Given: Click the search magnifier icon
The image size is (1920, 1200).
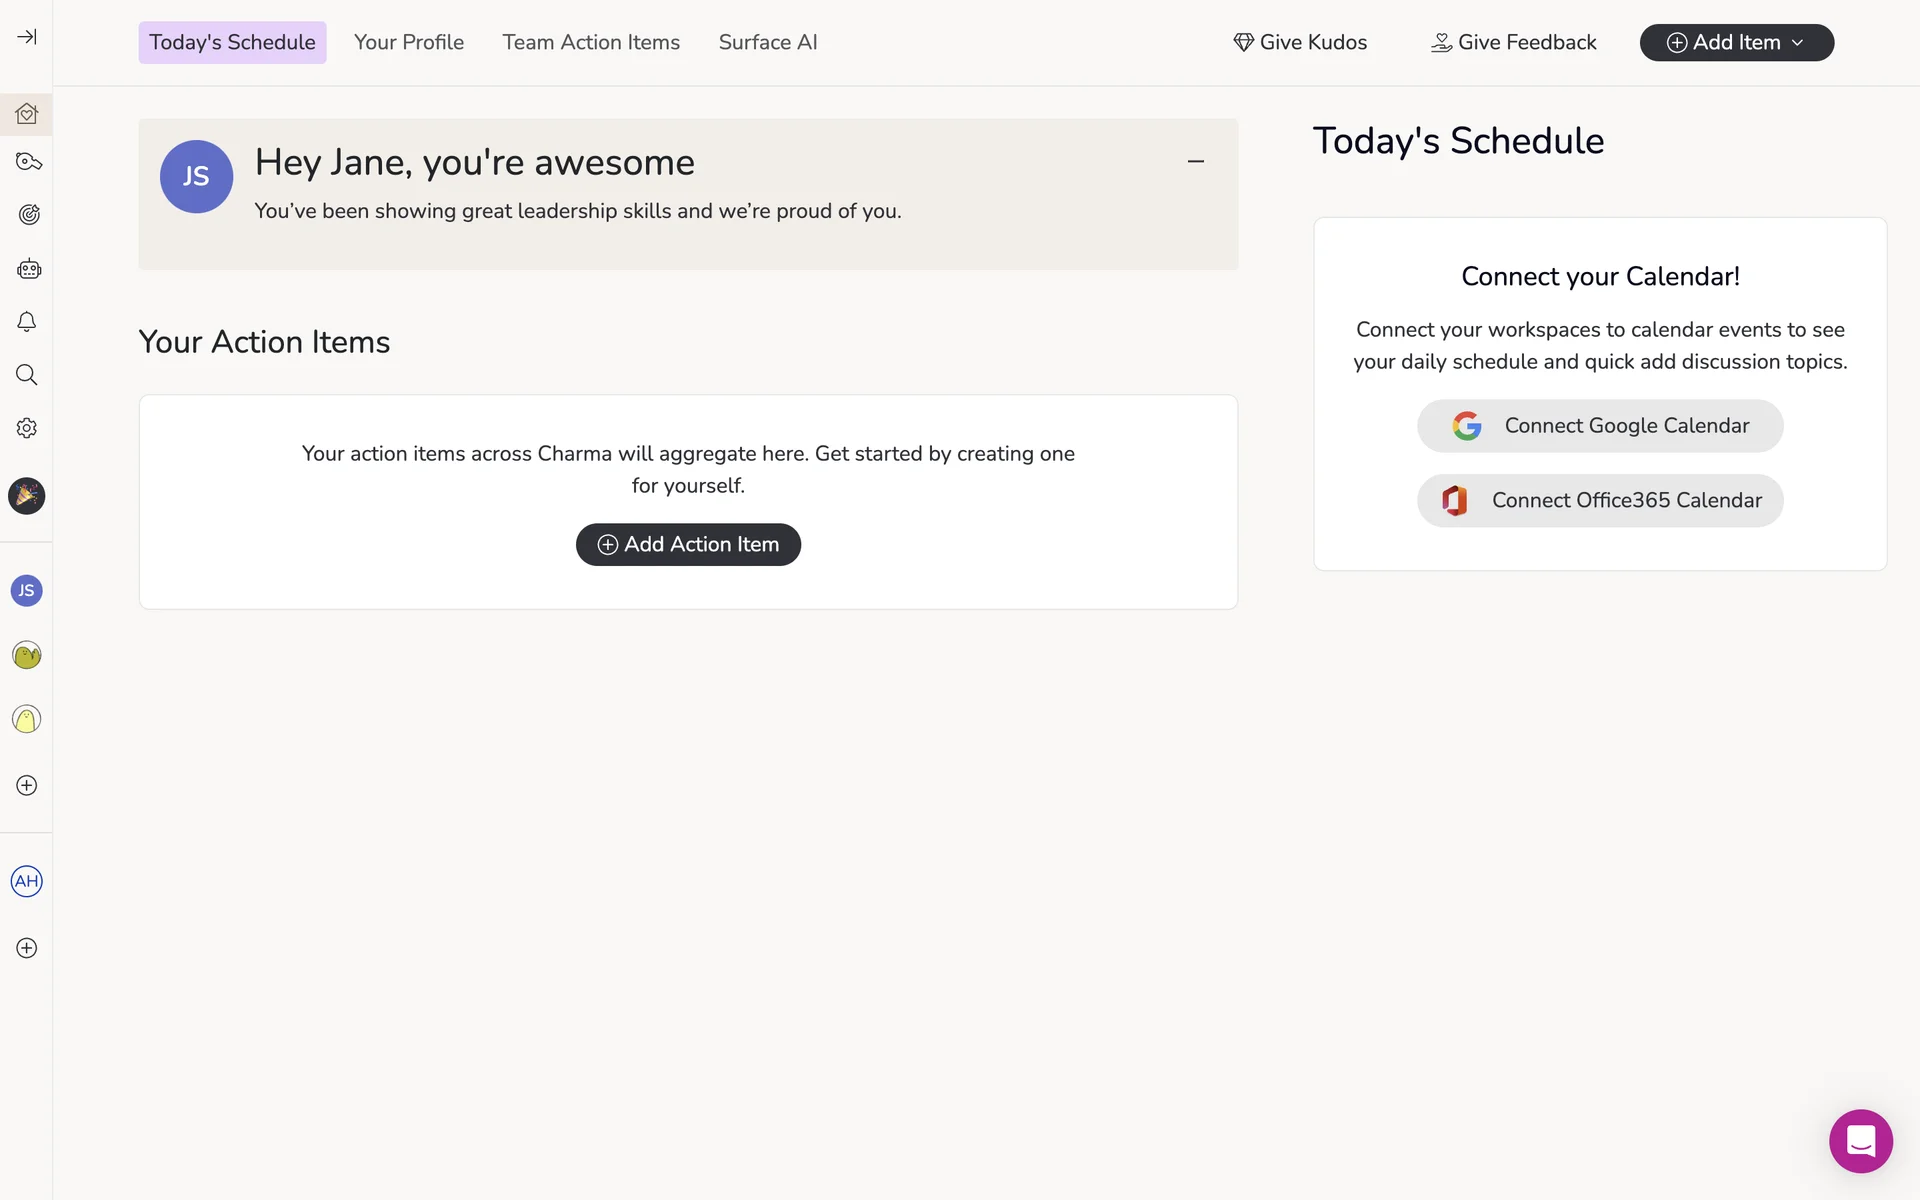Looking at the screenshot, I should (27, 375).
